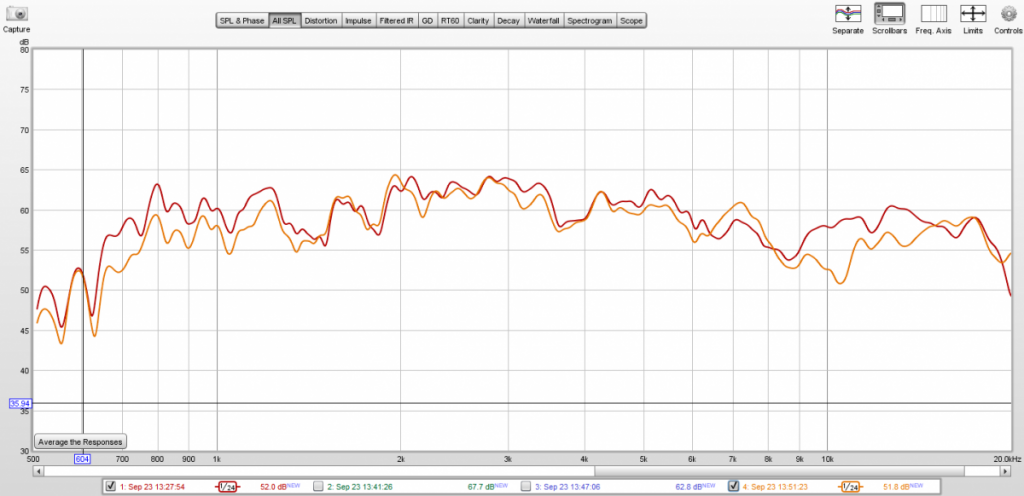
Task: Open the Controls gear icon
Action: click(1008, 13)
